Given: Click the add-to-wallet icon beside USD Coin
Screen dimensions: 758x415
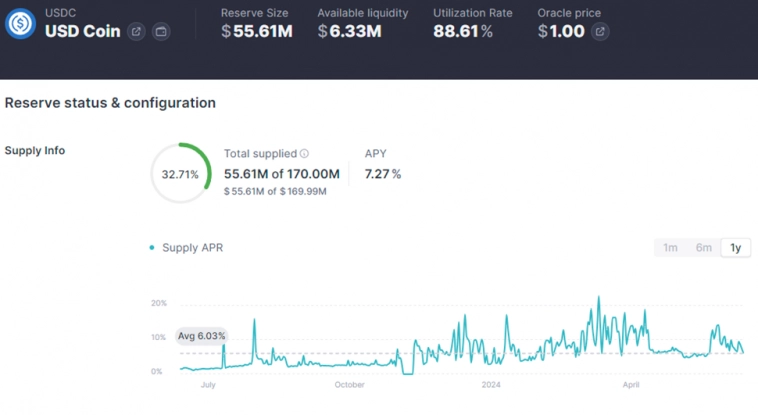Looking at the screenshot, I should (161, 32).
